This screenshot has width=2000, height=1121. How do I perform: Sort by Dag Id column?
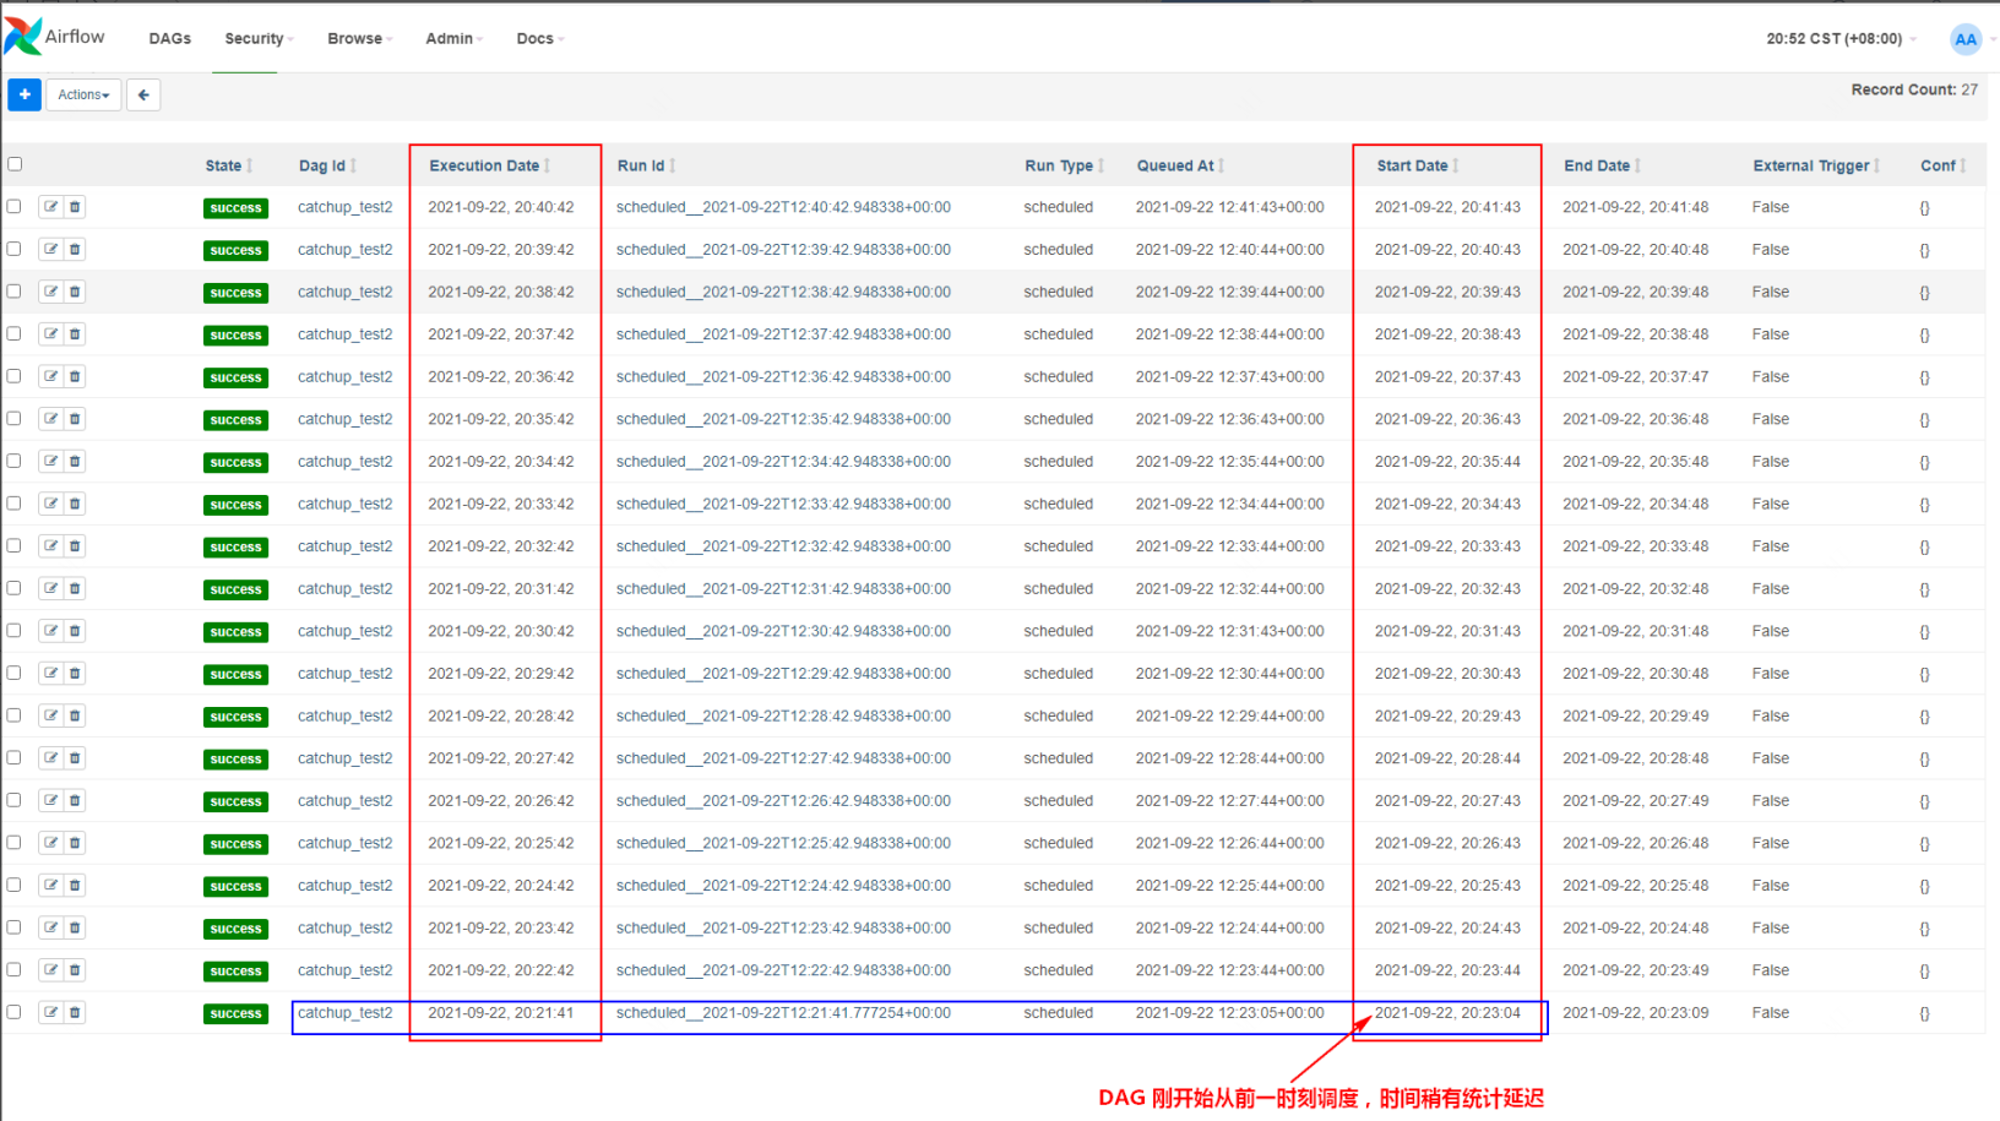point(327,166)
